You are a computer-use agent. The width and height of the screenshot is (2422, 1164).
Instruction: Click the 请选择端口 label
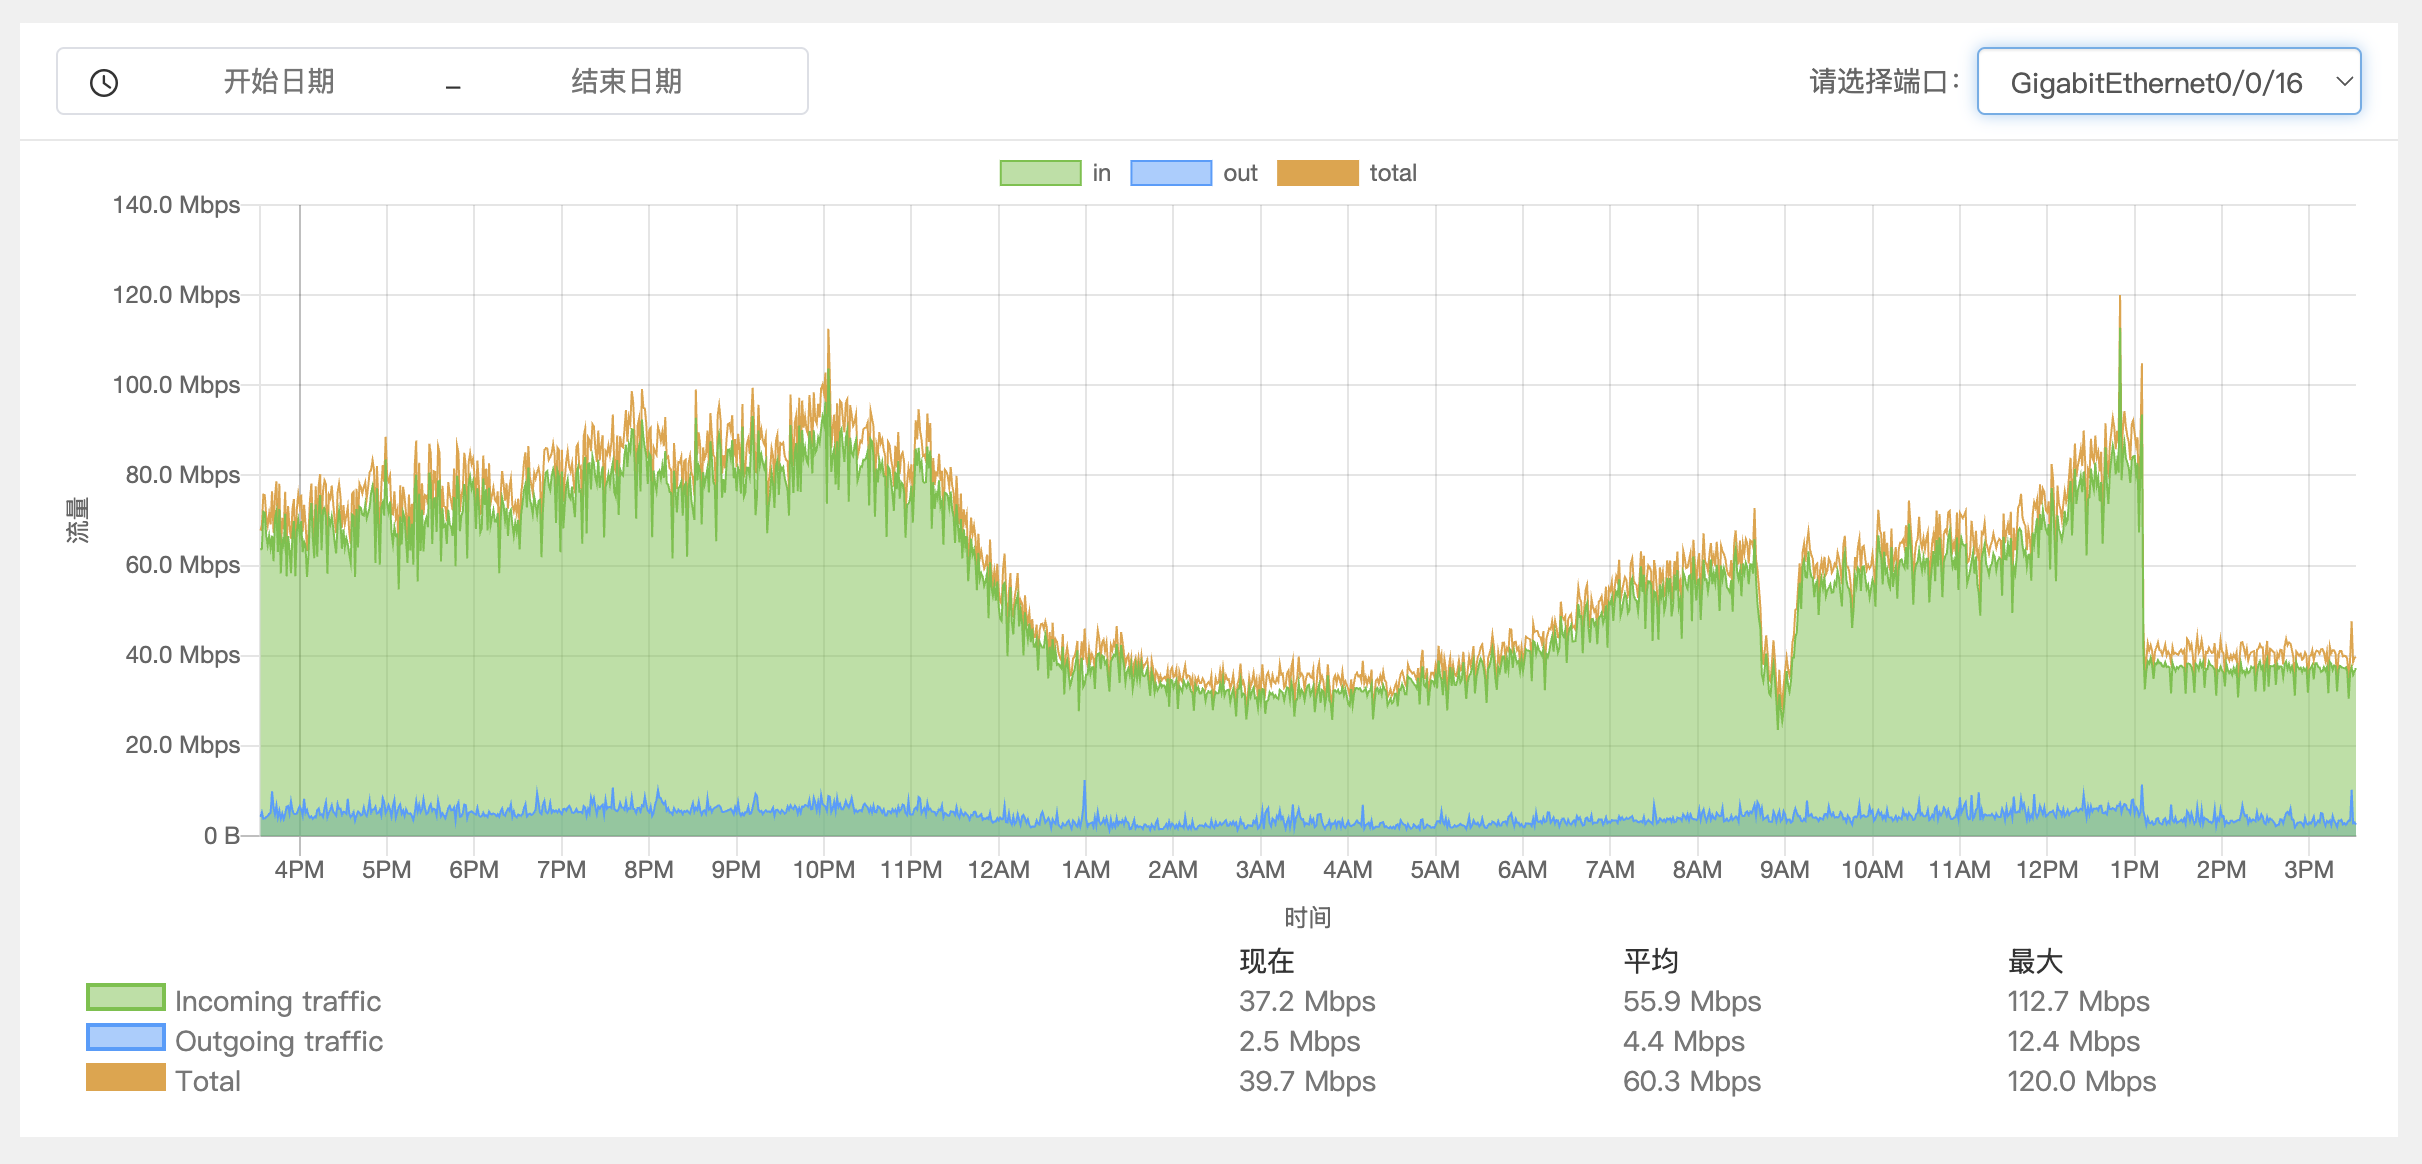pyautogui.click(x=1884, y=81)
